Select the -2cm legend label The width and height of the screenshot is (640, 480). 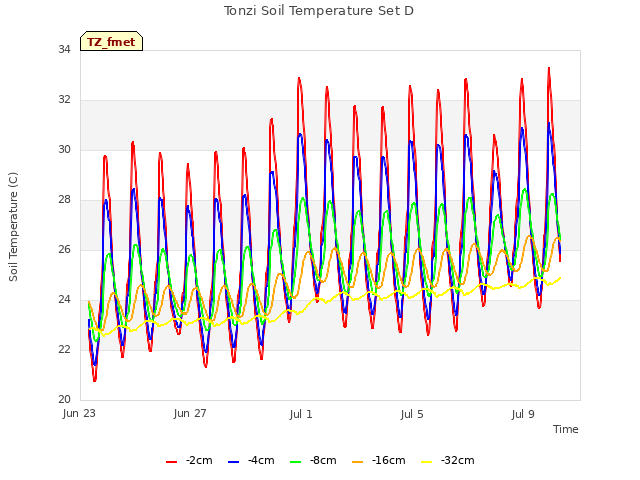(x=199, y=460)
